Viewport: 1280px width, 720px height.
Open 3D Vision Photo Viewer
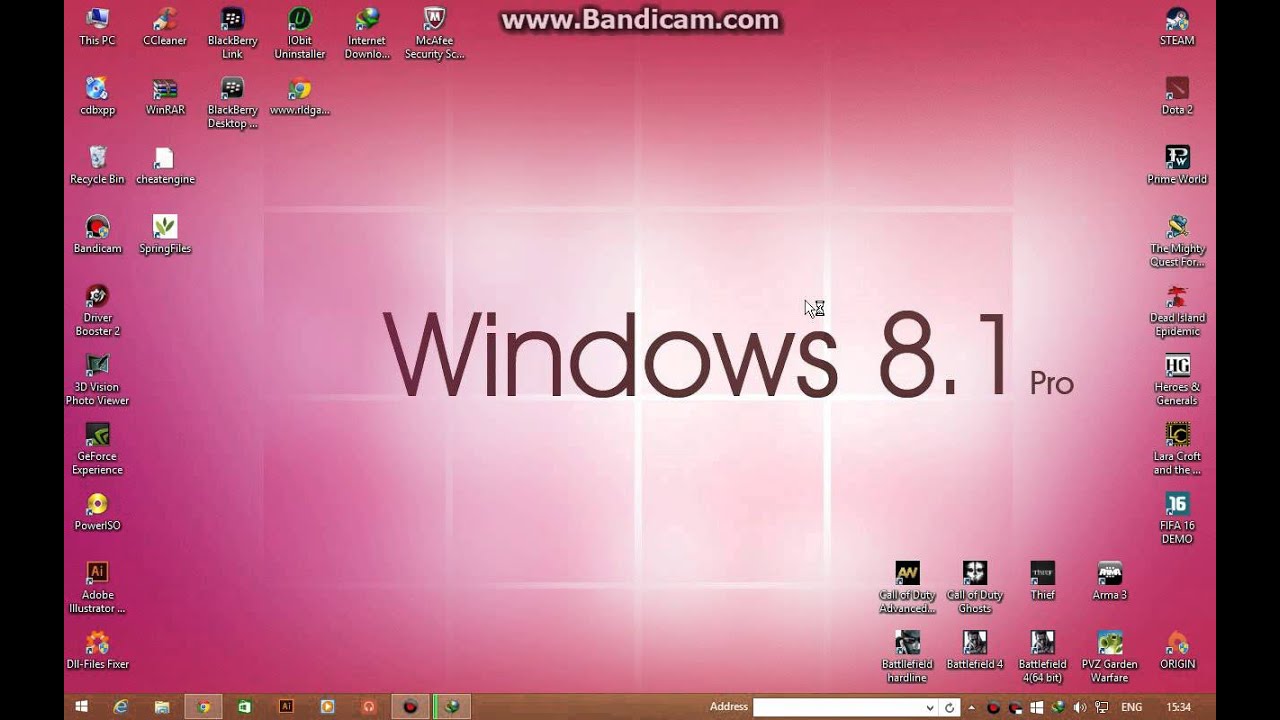pos(97,379)
